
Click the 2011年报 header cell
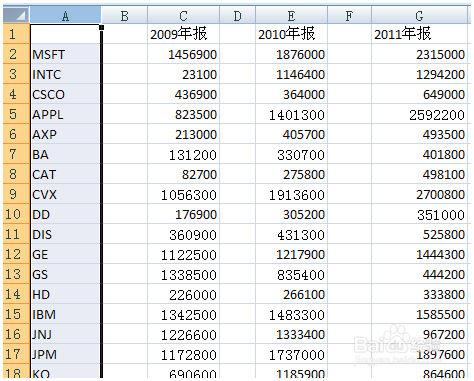[x=419, y=34]
